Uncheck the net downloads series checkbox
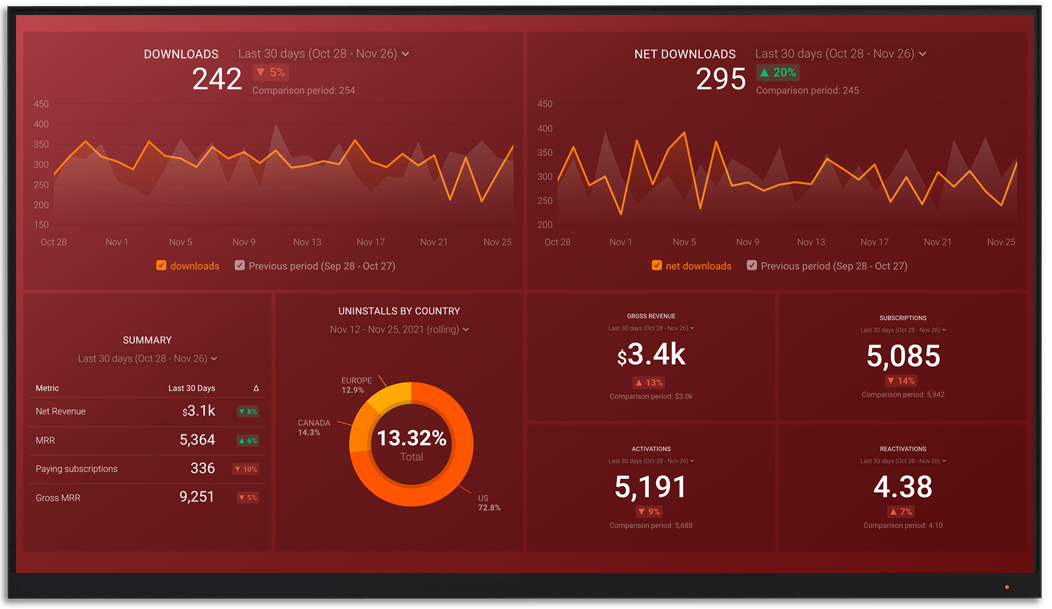 click(657, 266)
